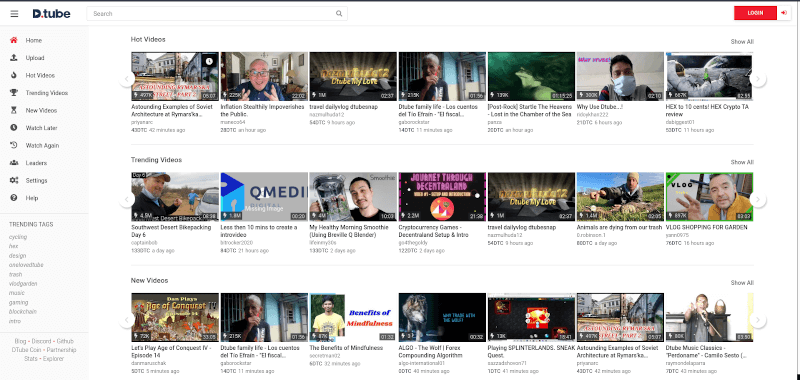
Task: Click the Settings gears icon
Action: click(14, 181)
